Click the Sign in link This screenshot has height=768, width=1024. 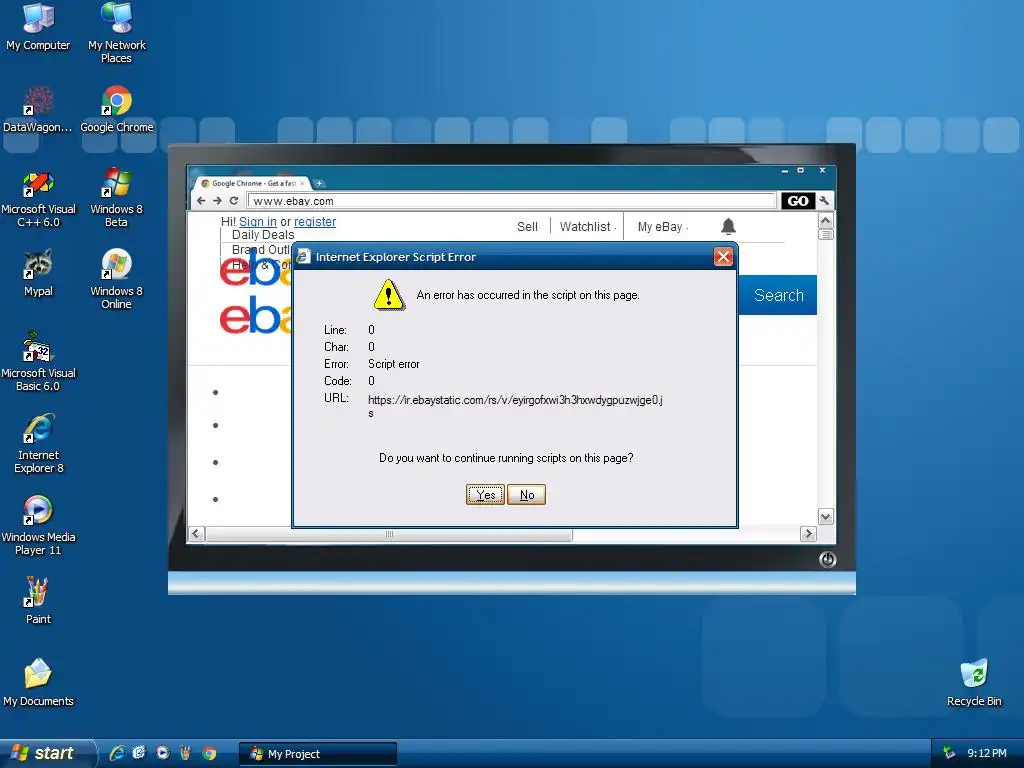coord(258,221)
